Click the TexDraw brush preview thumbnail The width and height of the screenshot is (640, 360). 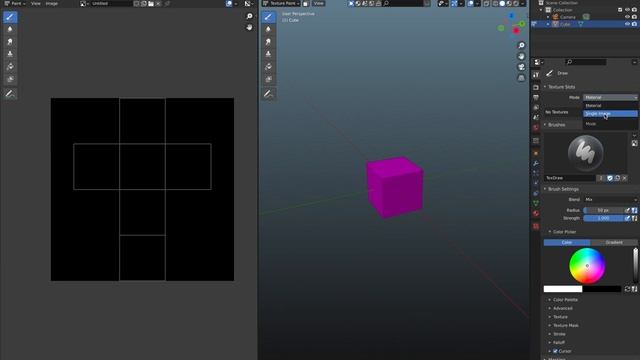tap(585, 153)
